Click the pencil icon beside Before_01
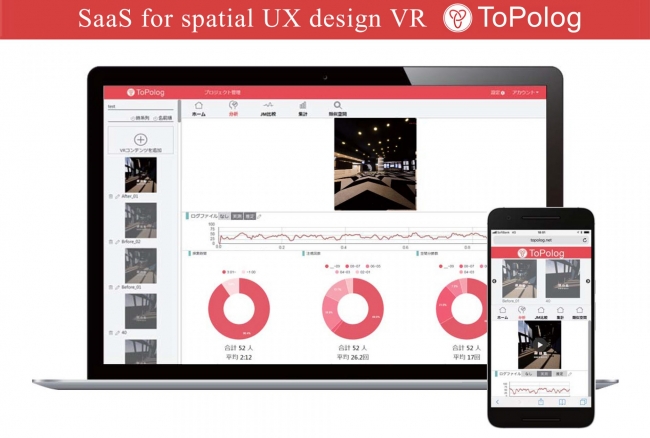The image size is (650, 438). point(117,287)
